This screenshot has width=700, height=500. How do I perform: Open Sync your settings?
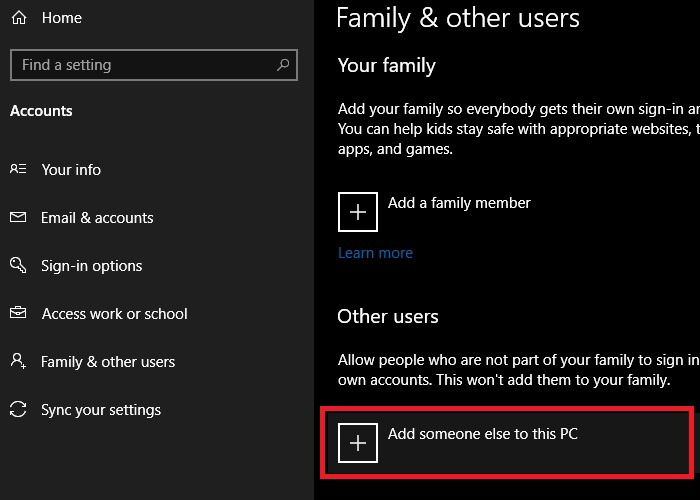[101, 410]
